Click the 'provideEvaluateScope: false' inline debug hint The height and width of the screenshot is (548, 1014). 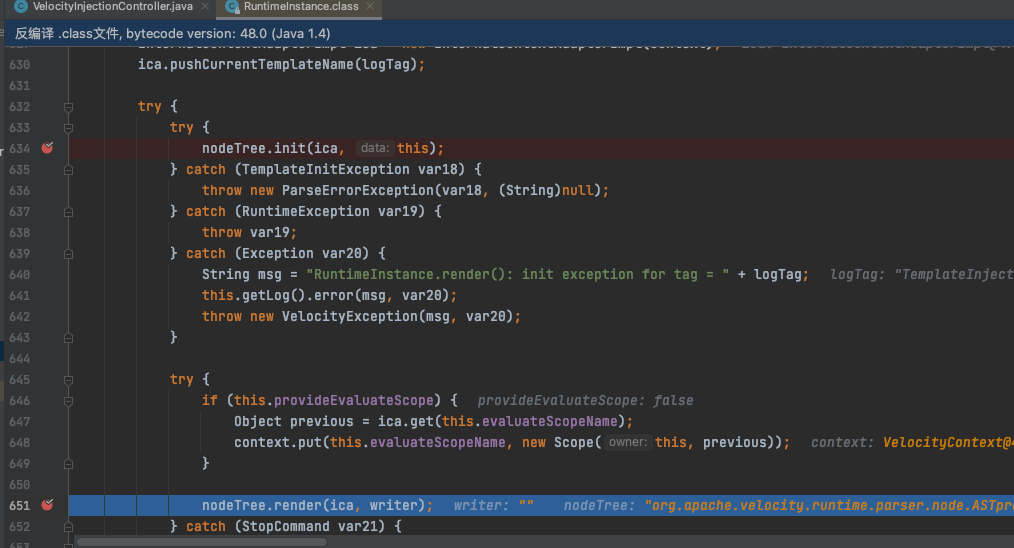[585, 400]
